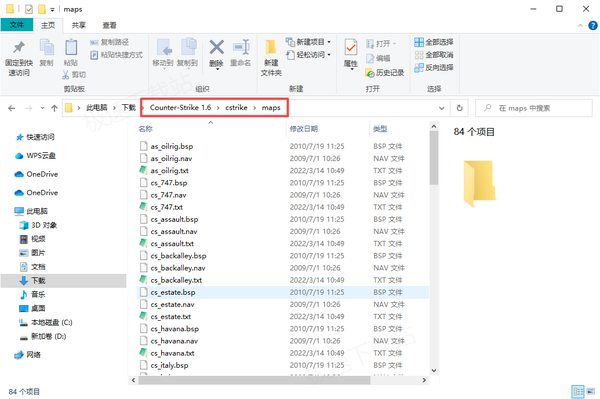600x399 pixels.
Task: Click the Pin to Quick access icon
Action: [19, 57]
